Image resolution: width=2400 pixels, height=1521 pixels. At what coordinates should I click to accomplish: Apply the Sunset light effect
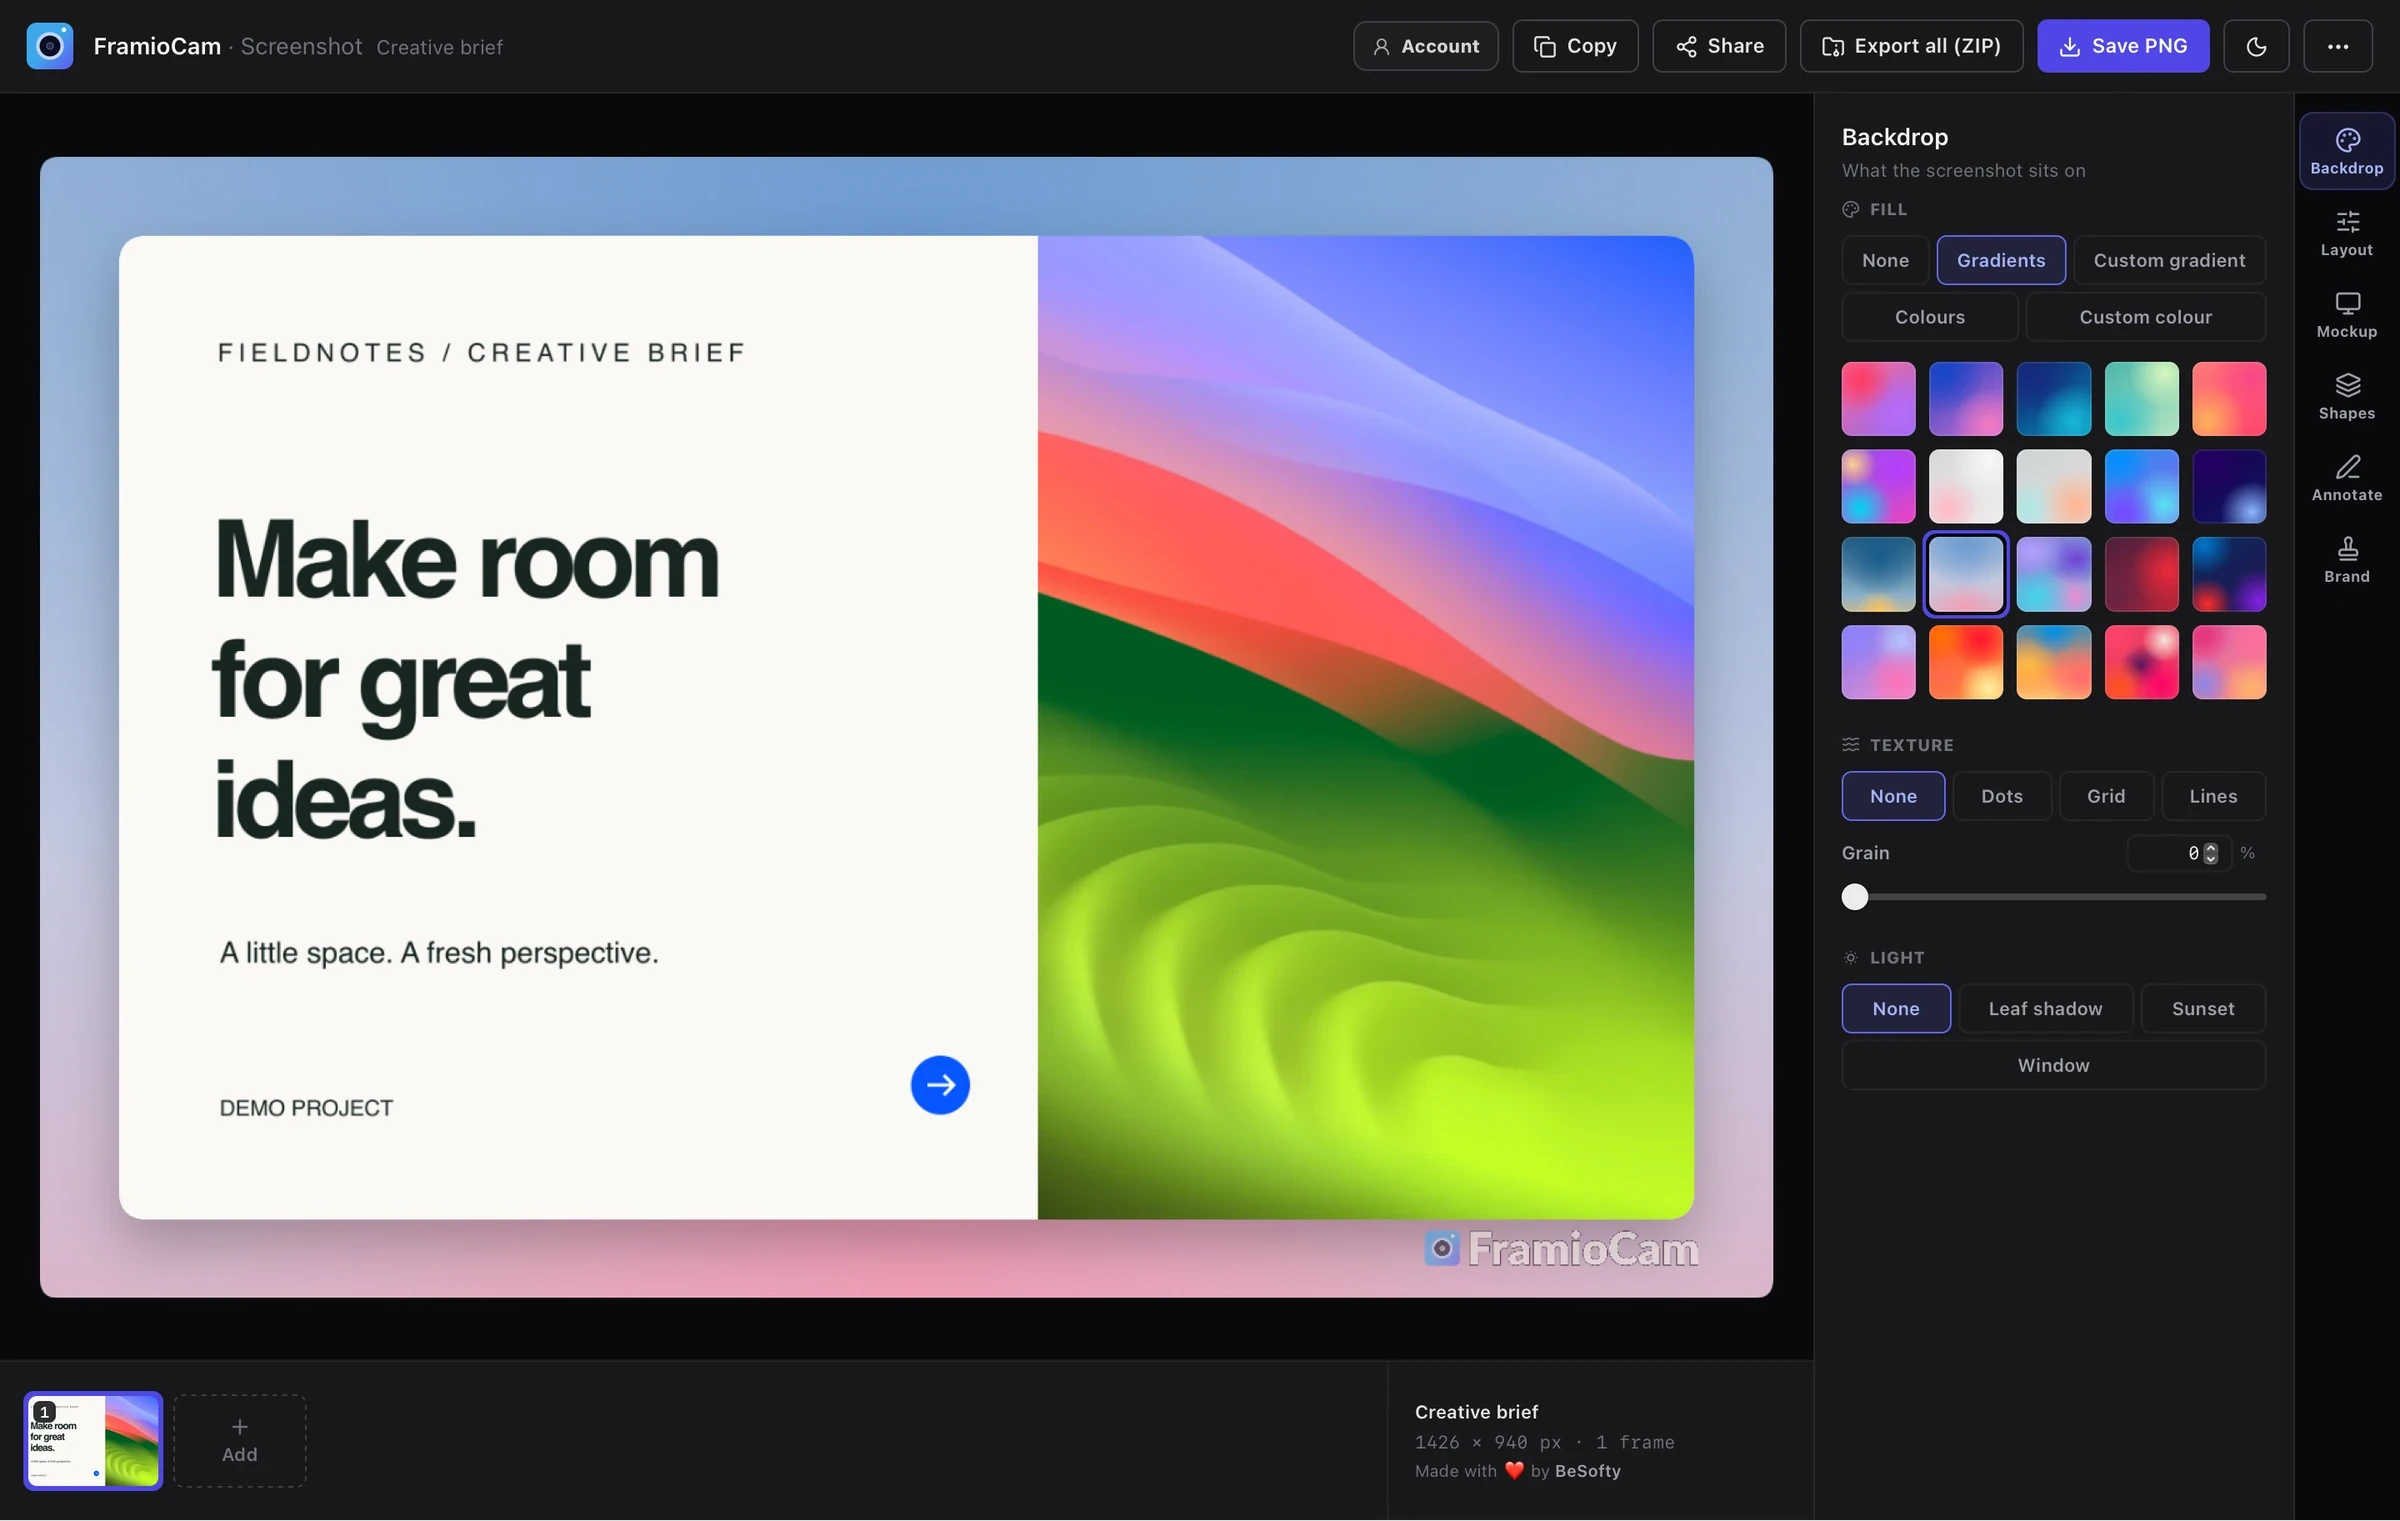2203,1008
